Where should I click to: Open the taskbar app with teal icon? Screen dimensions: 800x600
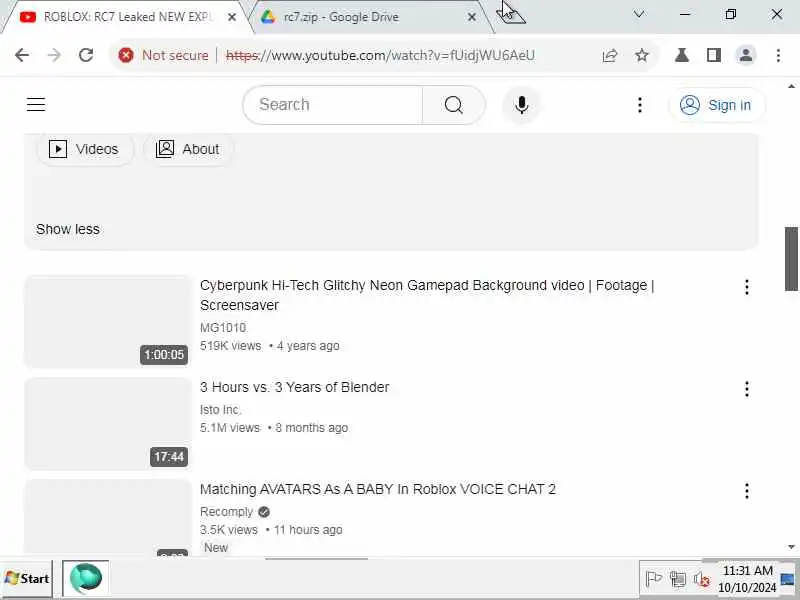86,578
